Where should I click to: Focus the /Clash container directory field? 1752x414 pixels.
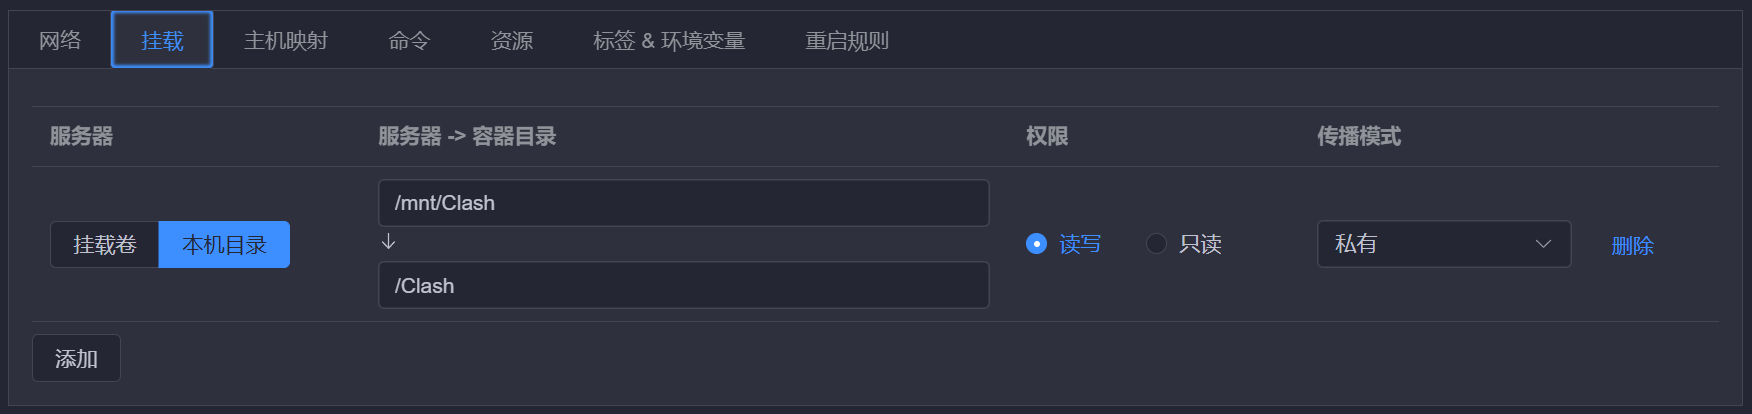[683, 286]
